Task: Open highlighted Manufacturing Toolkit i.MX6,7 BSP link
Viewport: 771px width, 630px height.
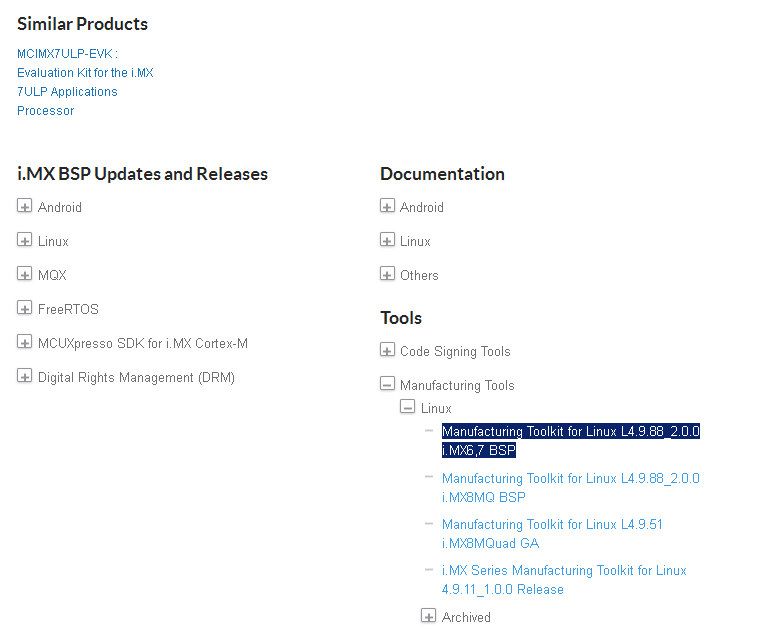Action: 570,441
